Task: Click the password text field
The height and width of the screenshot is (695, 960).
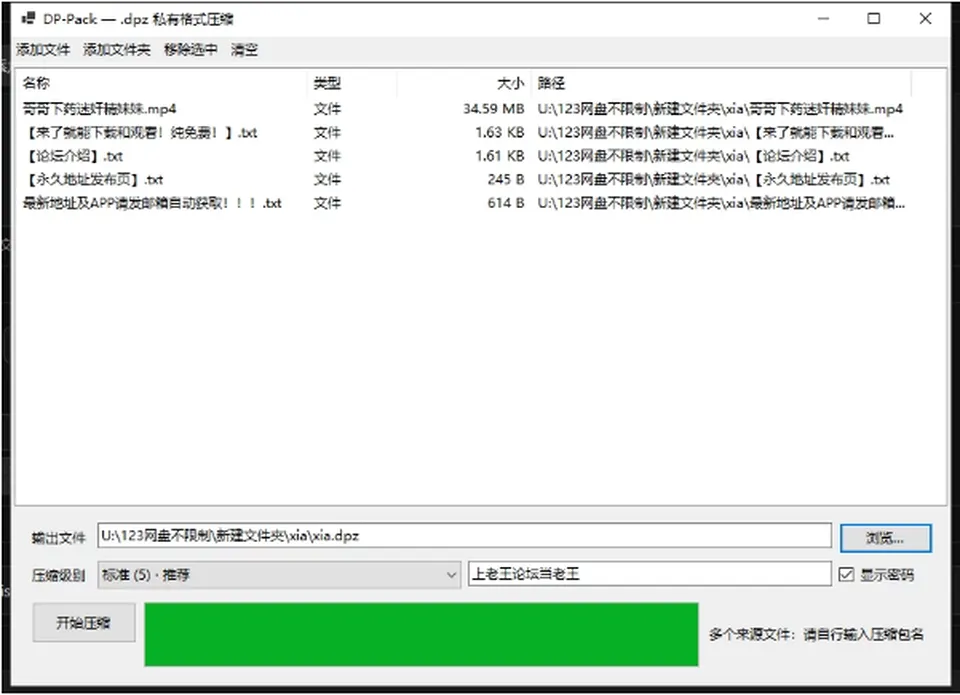Action: point(650,574)
